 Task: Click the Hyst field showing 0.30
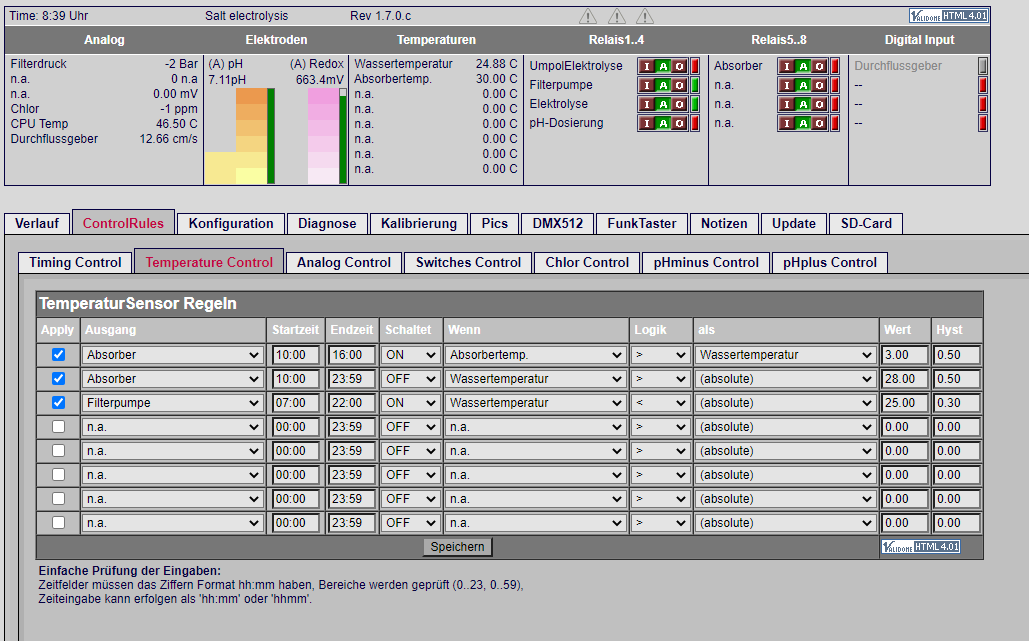957,403
